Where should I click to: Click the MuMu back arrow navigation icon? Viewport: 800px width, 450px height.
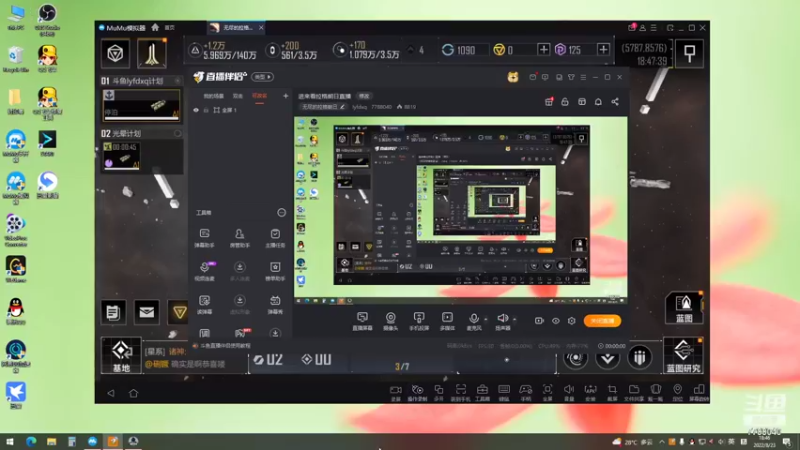[111, 393]
